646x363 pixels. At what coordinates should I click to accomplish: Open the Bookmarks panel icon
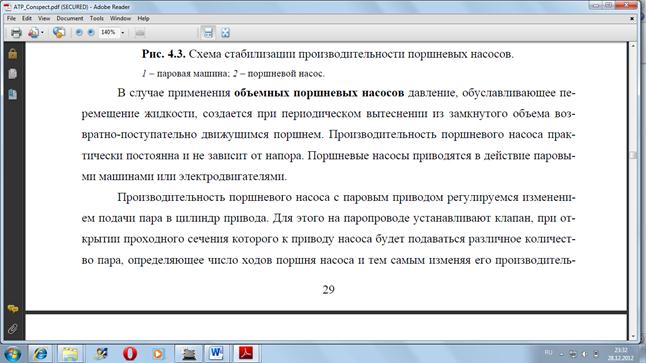pos(12,94)
